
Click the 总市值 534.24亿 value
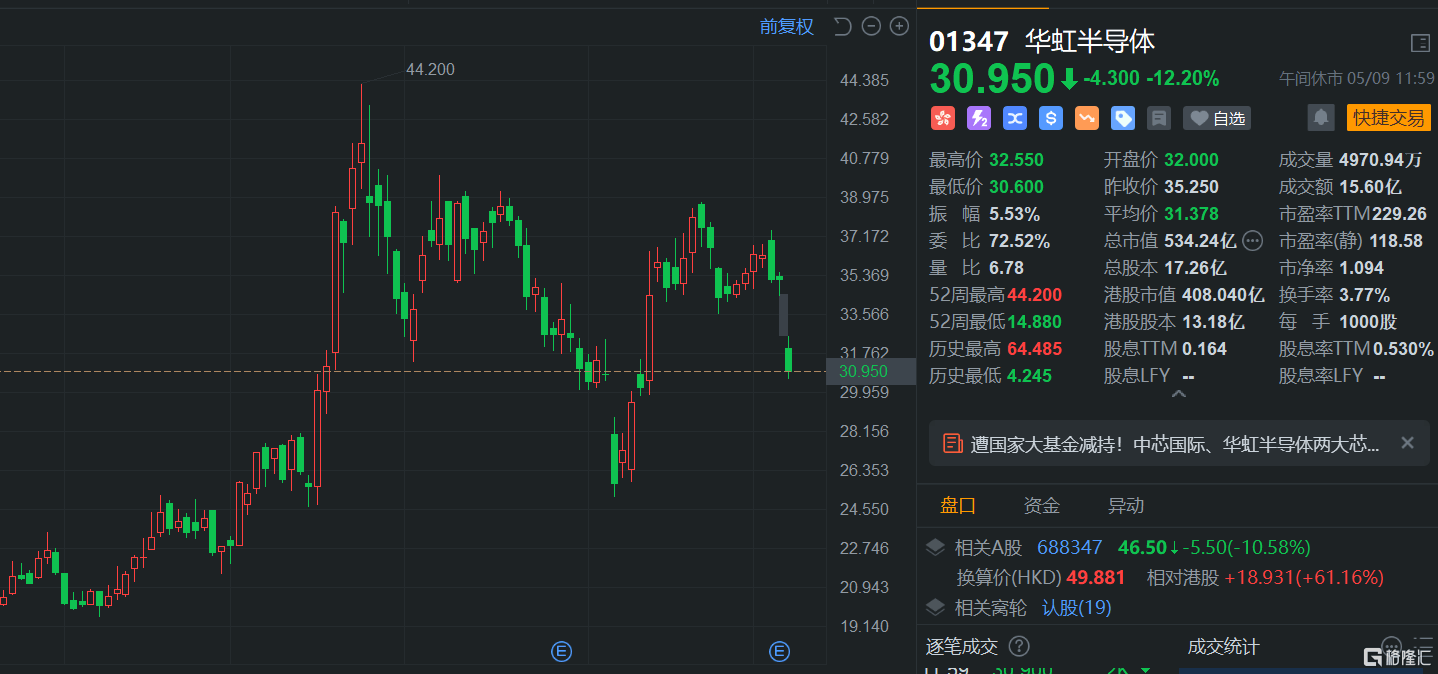(x=1200, y=241)
